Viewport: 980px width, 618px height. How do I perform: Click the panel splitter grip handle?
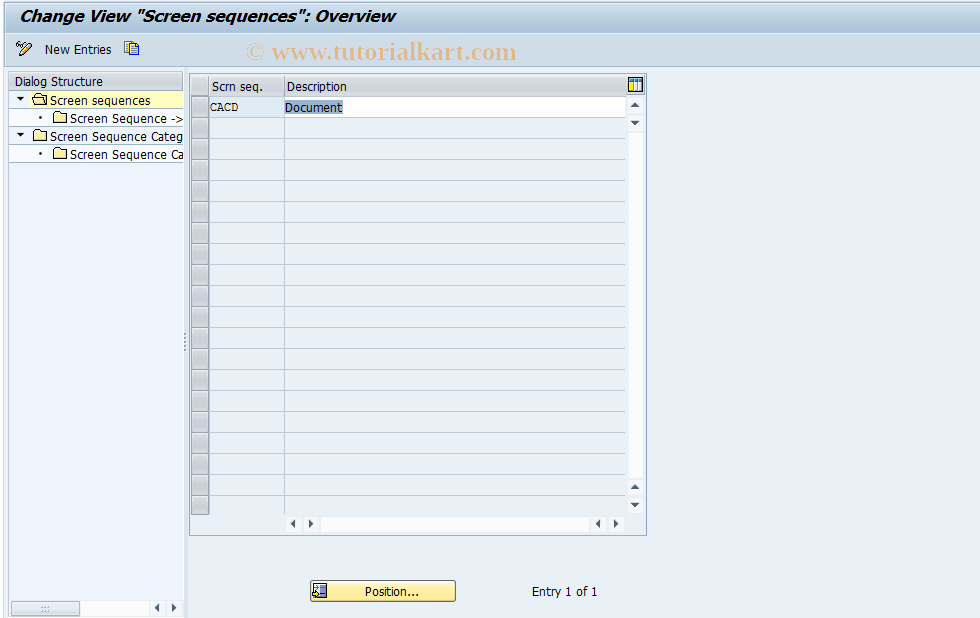click(x=185, y=342)
